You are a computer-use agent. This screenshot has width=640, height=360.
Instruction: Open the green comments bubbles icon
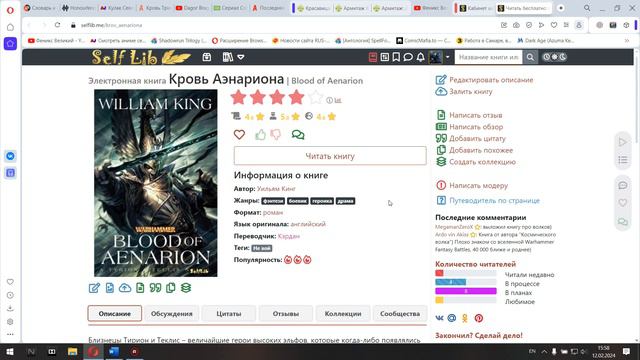[298, 134]
